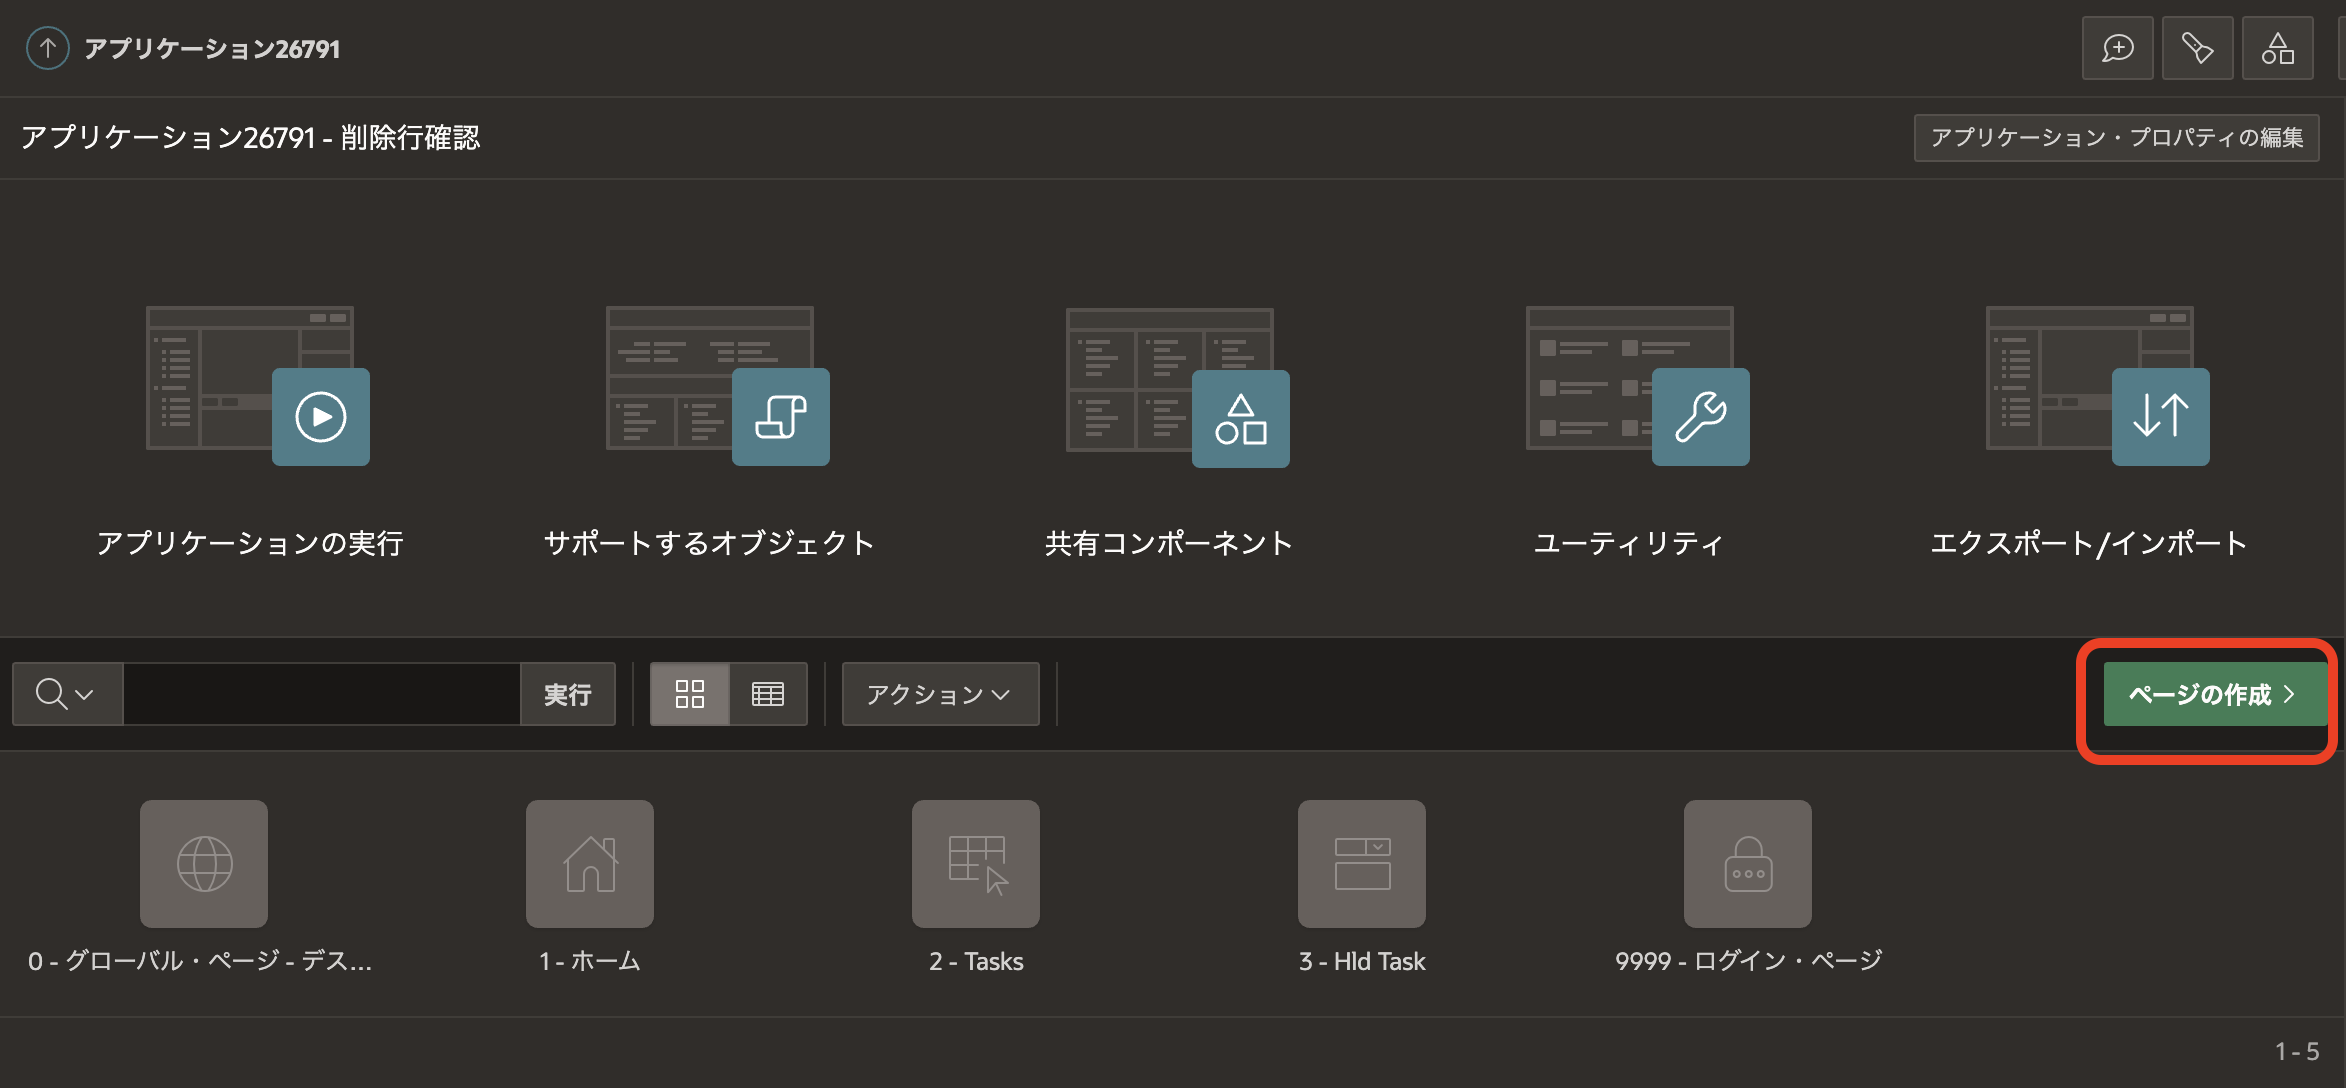Open page 2 - Tasks
This screenshot has height=1088, width=2346.
(975, 864)
